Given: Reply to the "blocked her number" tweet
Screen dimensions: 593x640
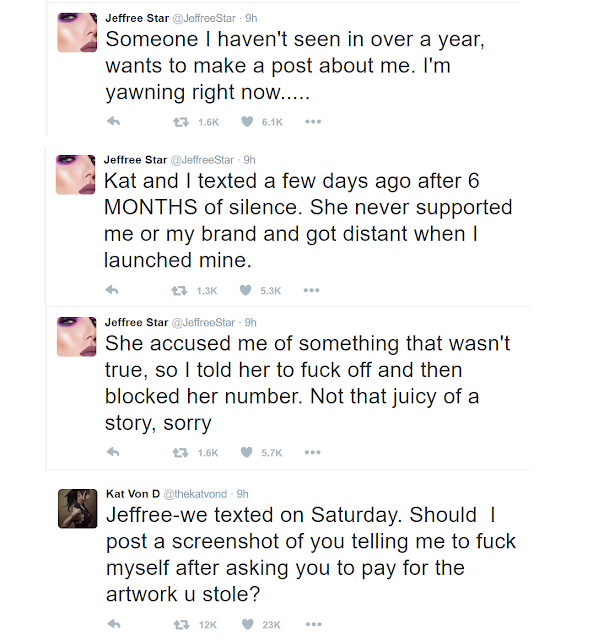Looking at the screenshot, I should coord(113,452).
